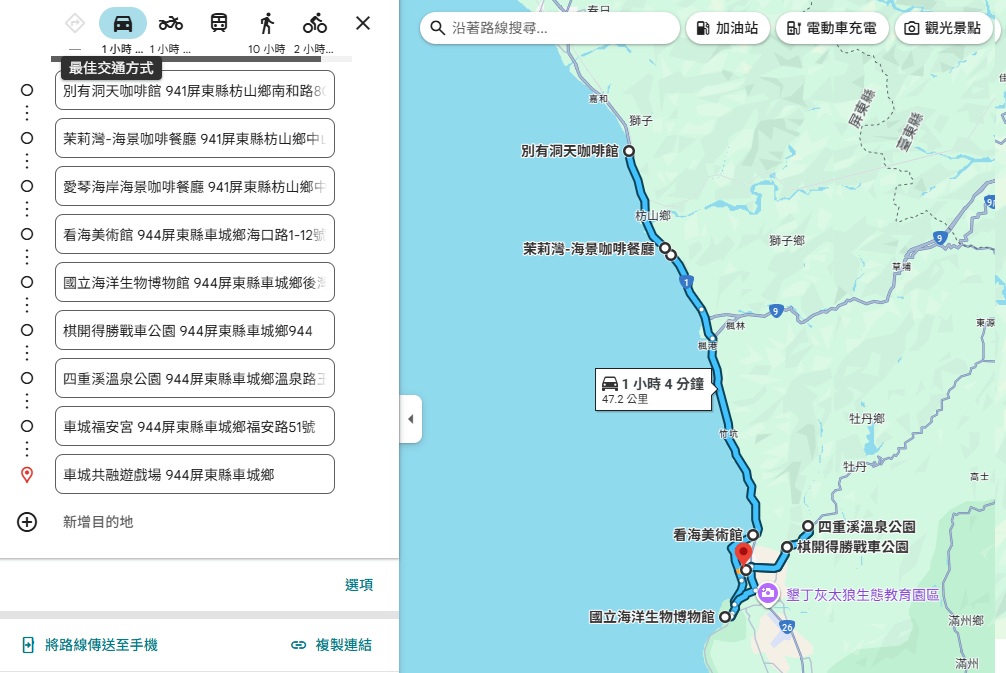Image resolution: width=1006 pixels, height=673 pixels.
Task: Toggle the 觀光景點 attractions layer
Action: click(x=942, y=28)
